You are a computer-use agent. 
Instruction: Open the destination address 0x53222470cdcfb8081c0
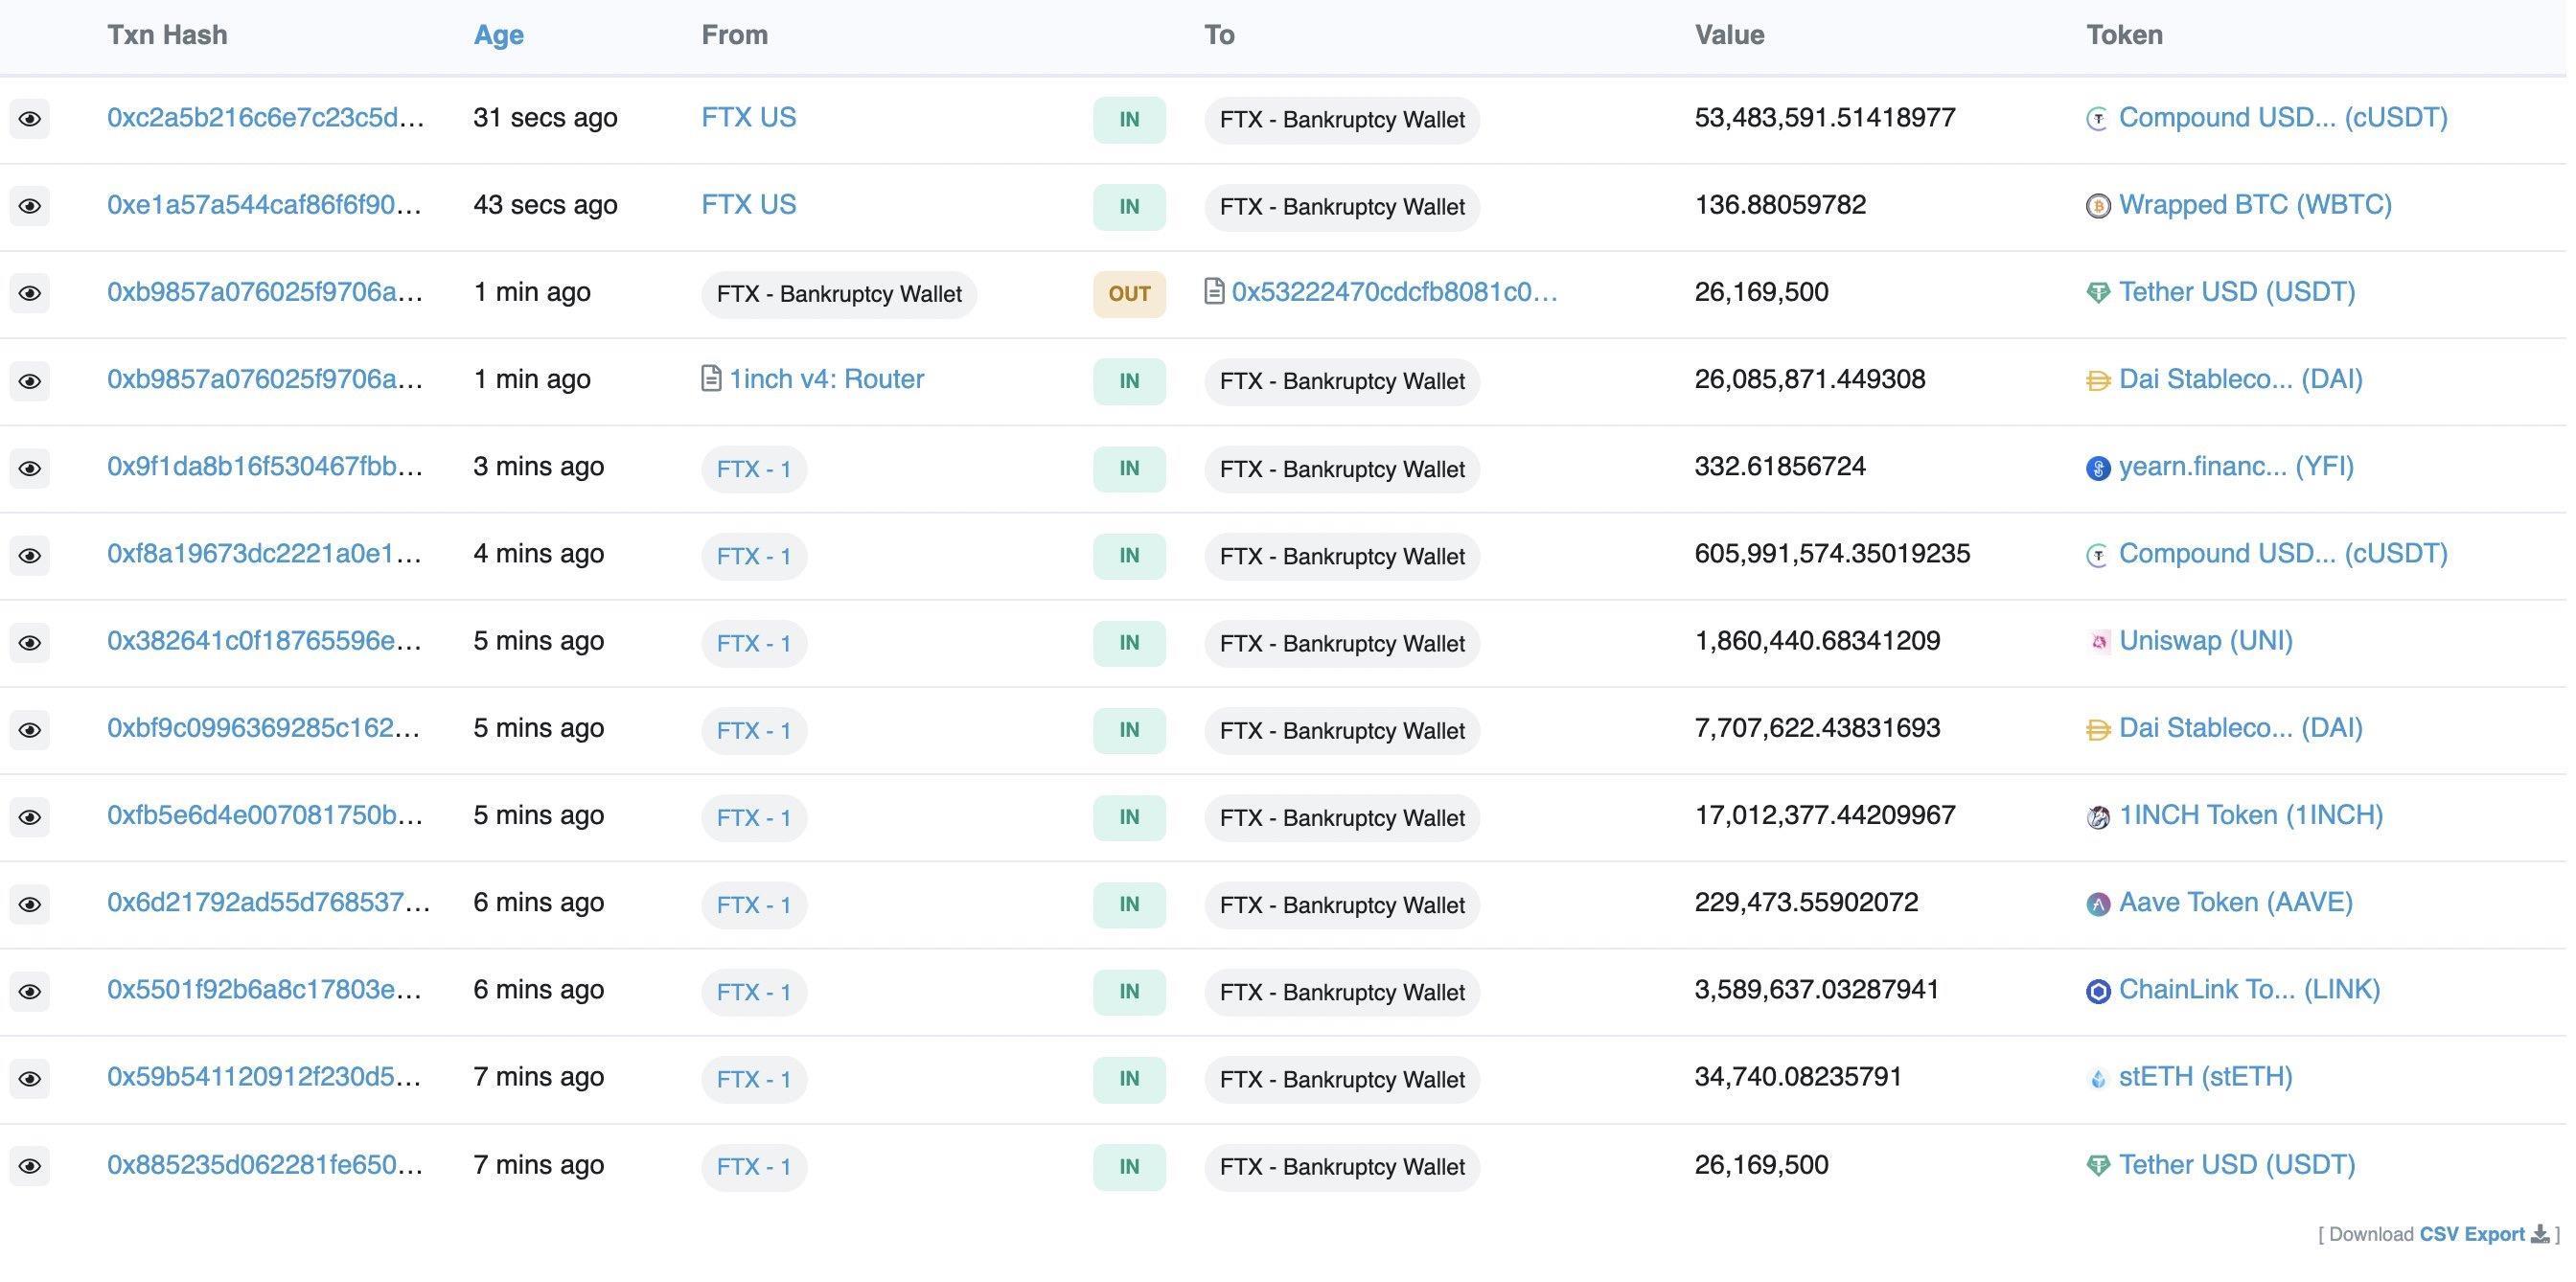1394,292
